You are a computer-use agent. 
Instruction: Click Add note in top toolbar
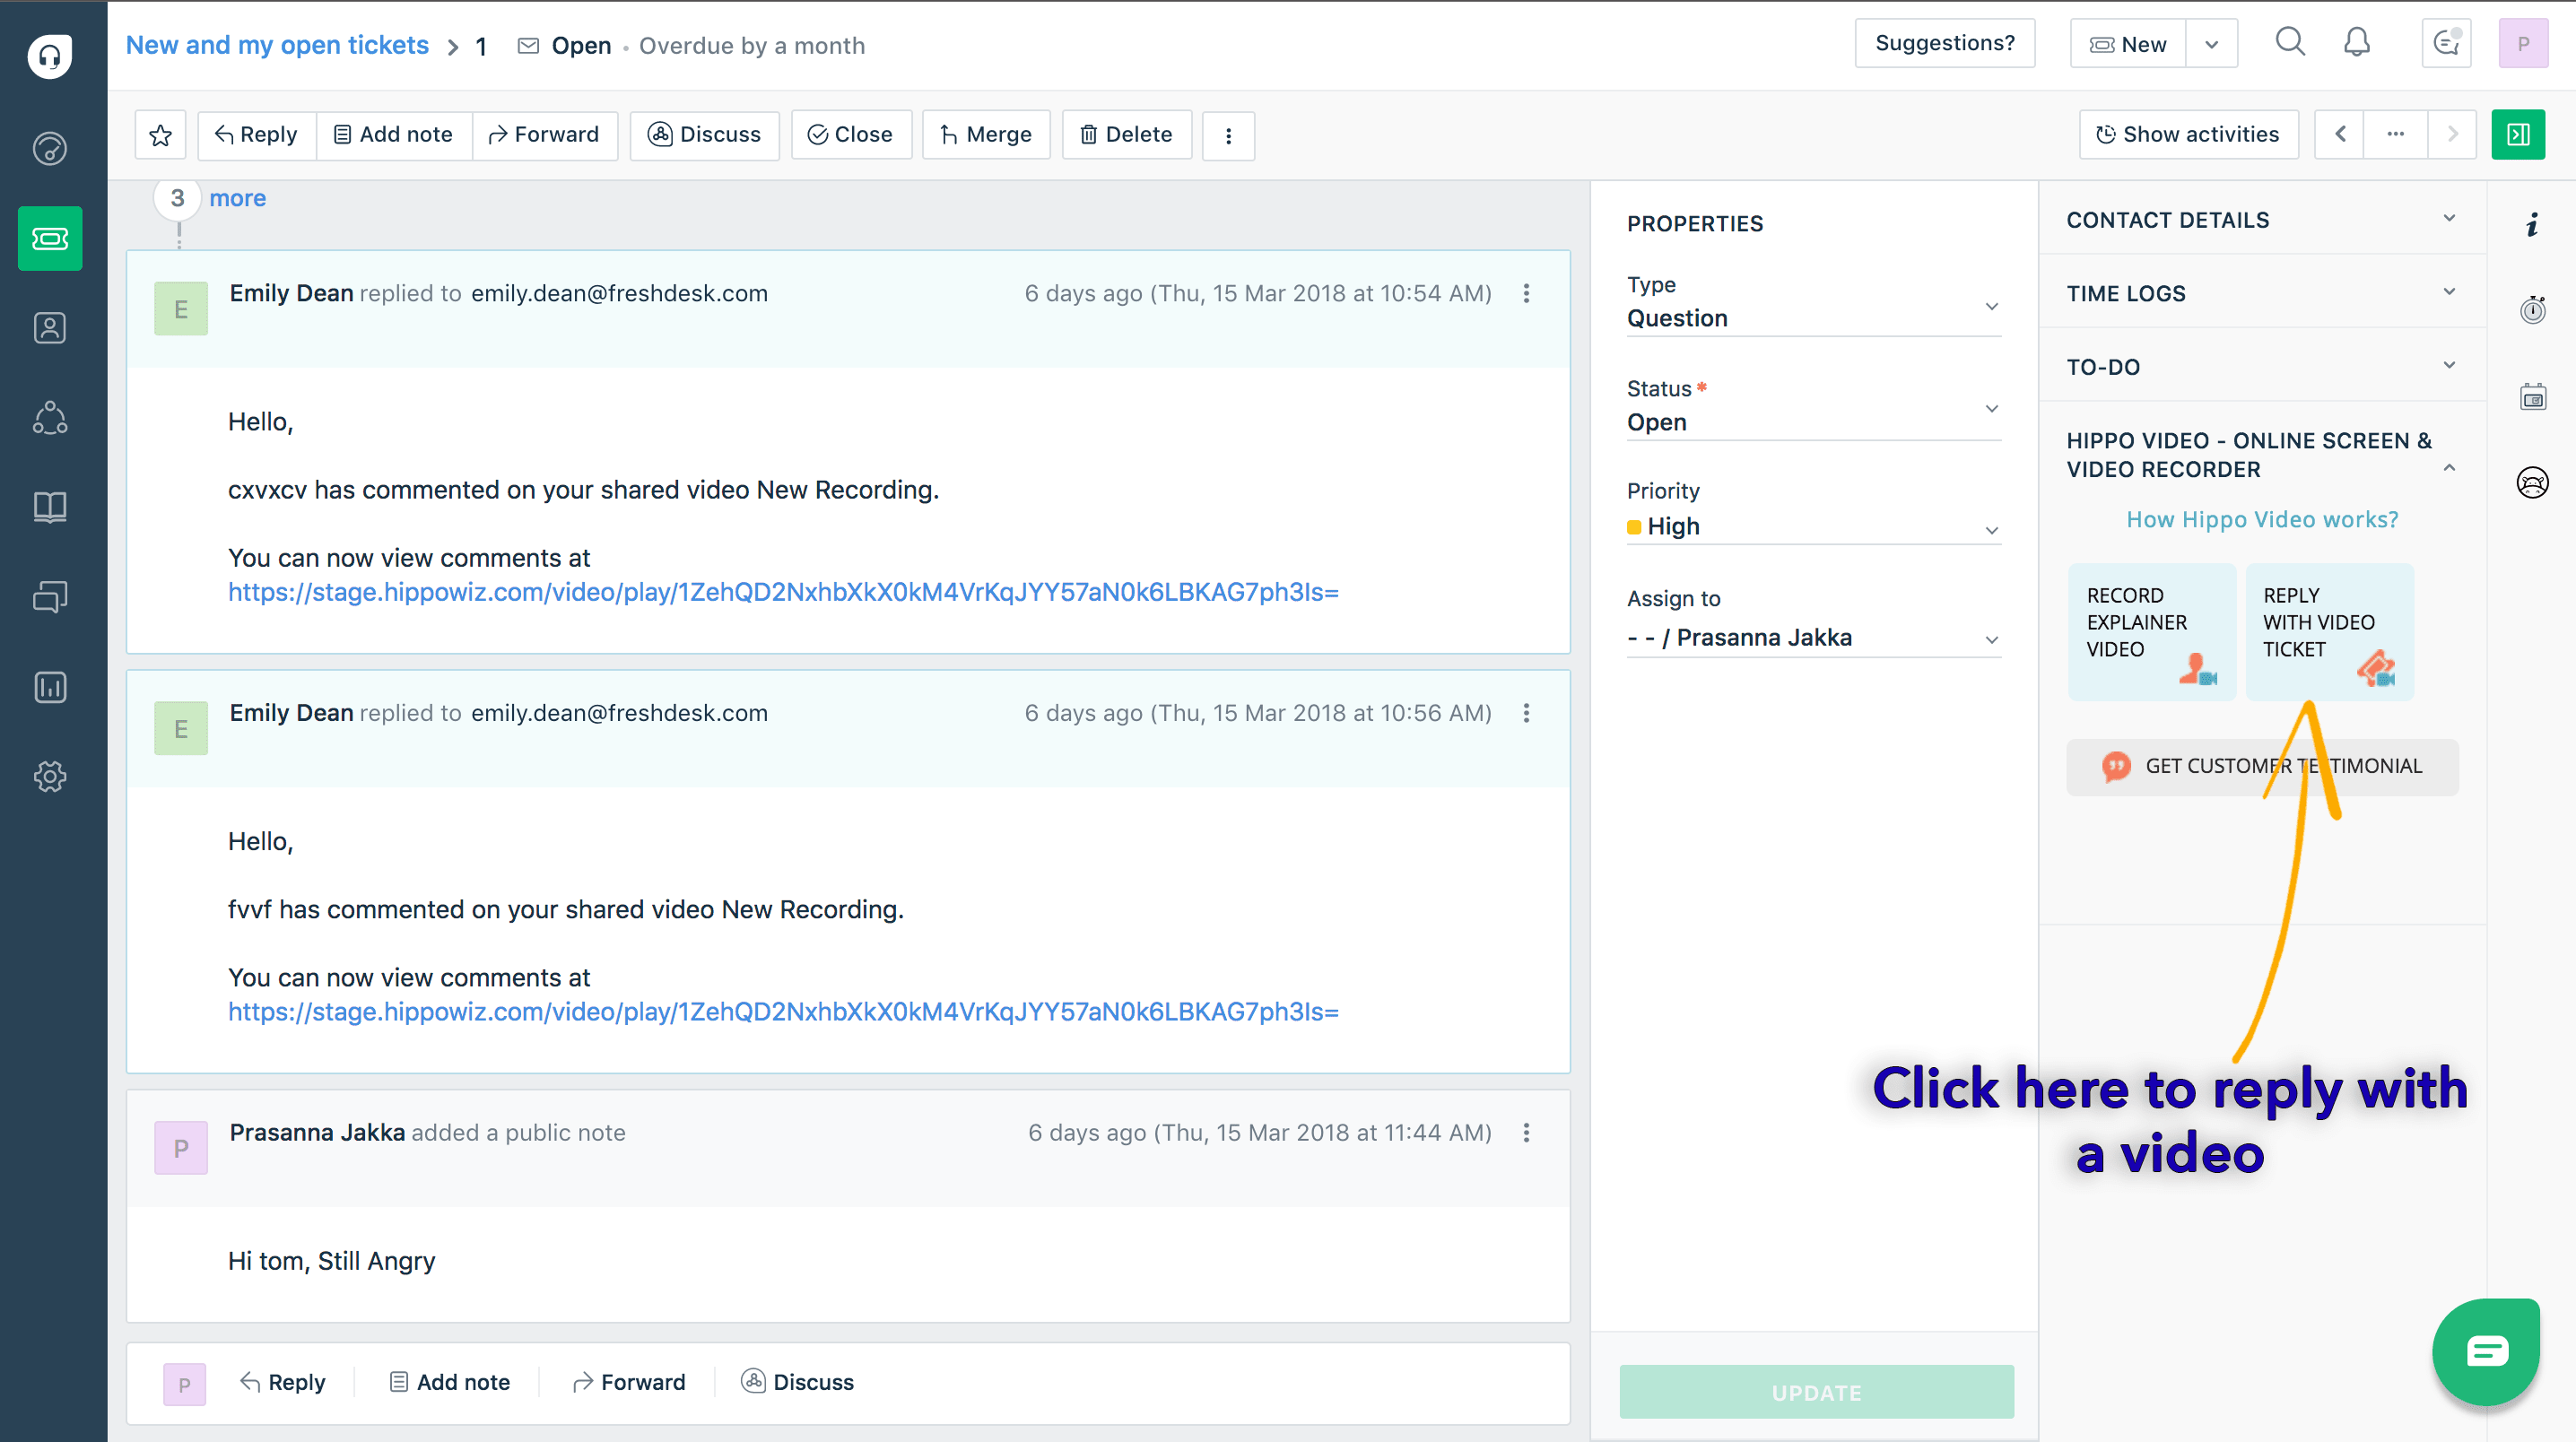pos(393,135)
